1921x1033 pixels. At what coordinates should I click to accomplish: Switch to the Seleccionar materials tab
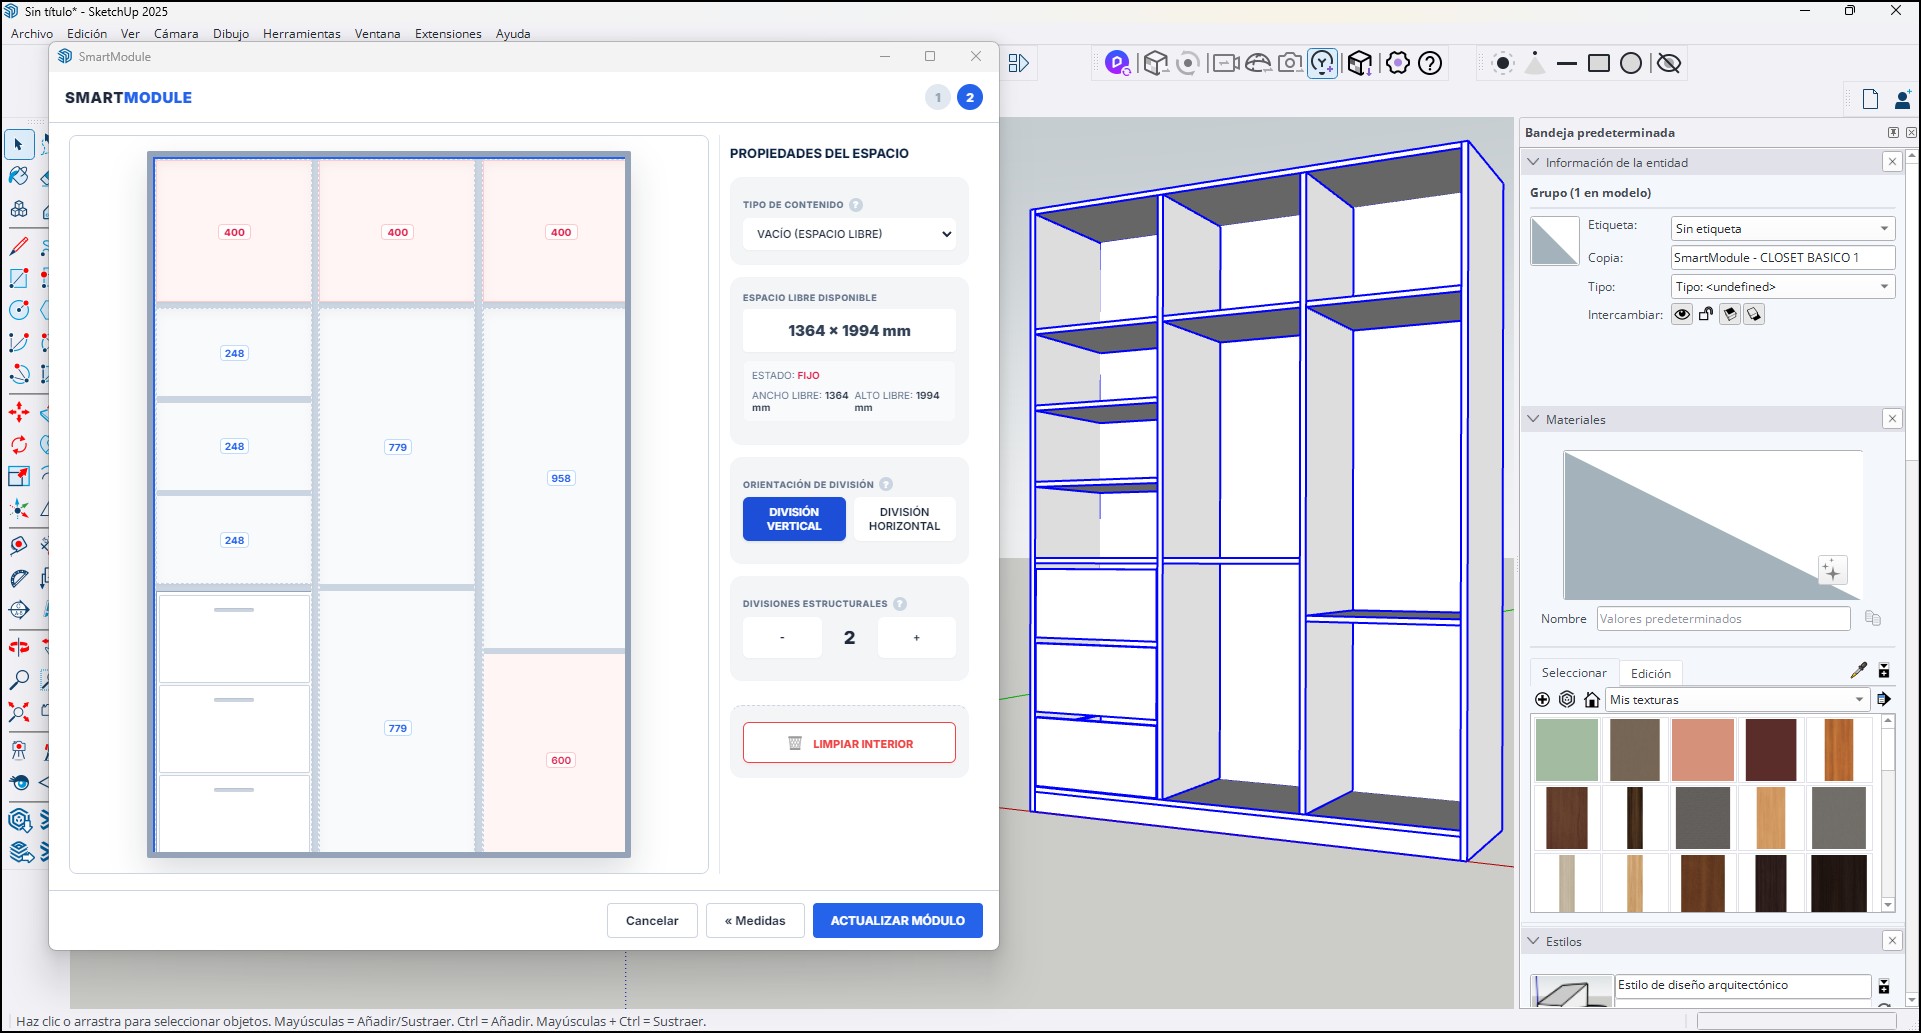coord(1574,672)
